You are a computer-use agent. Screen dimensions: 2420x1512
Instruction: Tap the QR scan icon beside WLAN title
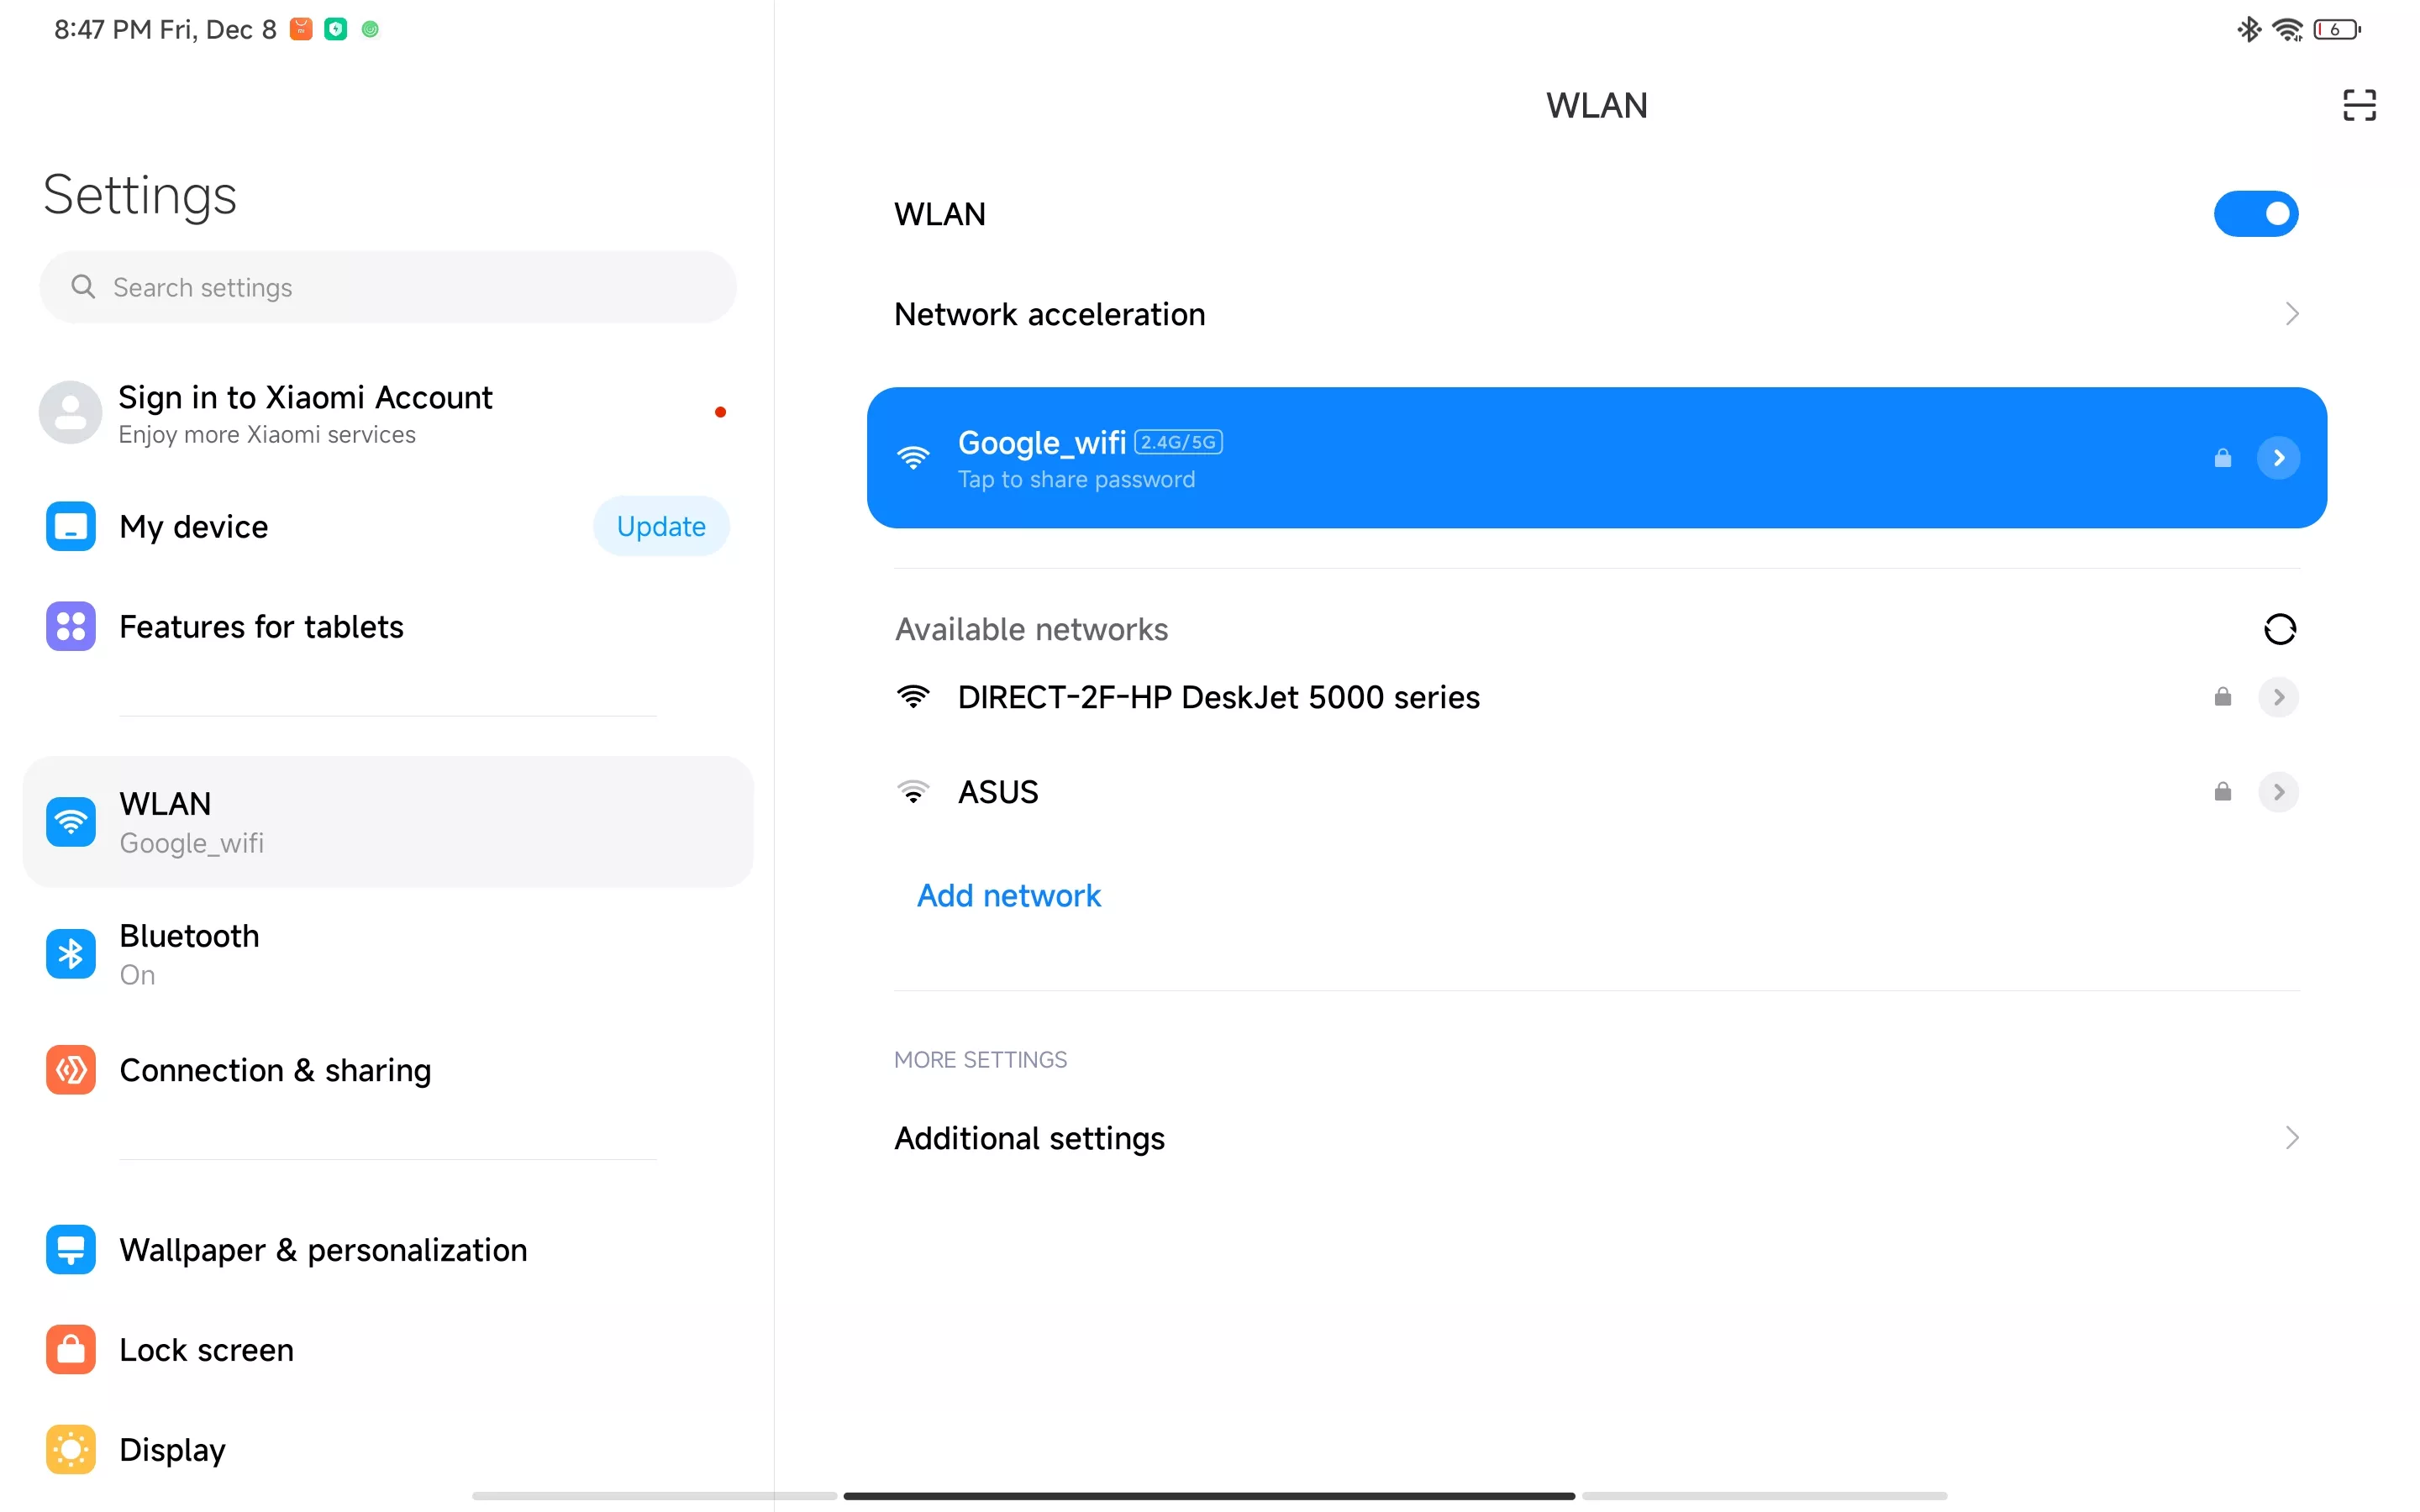click(x=2359, y=105)
